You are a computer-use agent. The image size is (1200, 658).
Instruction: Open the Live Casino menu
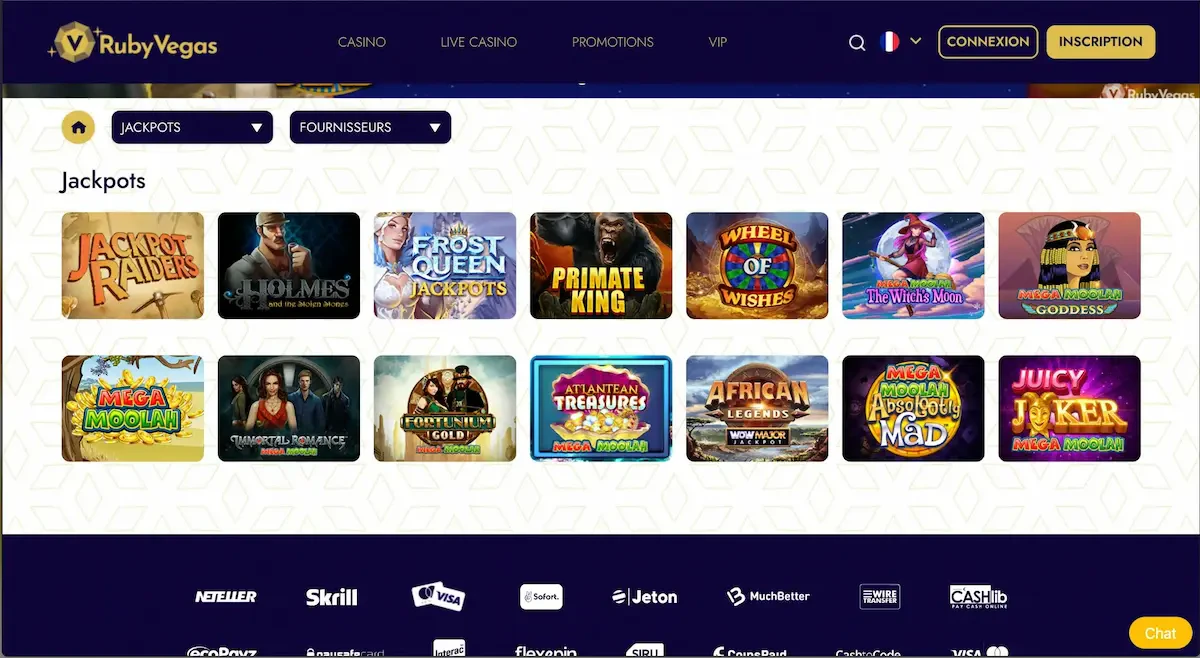coord(479,42)
